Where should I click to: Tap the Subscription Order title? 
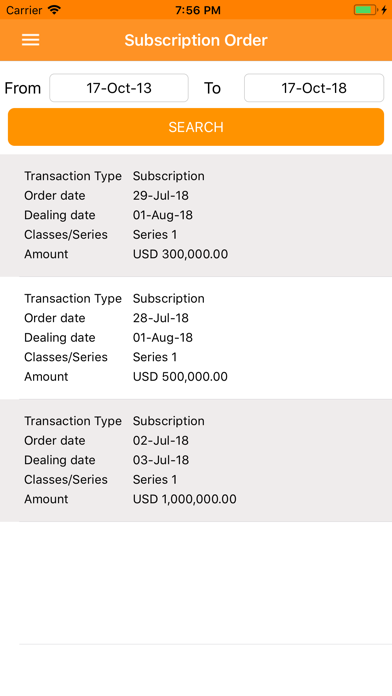tap(196, 40)
